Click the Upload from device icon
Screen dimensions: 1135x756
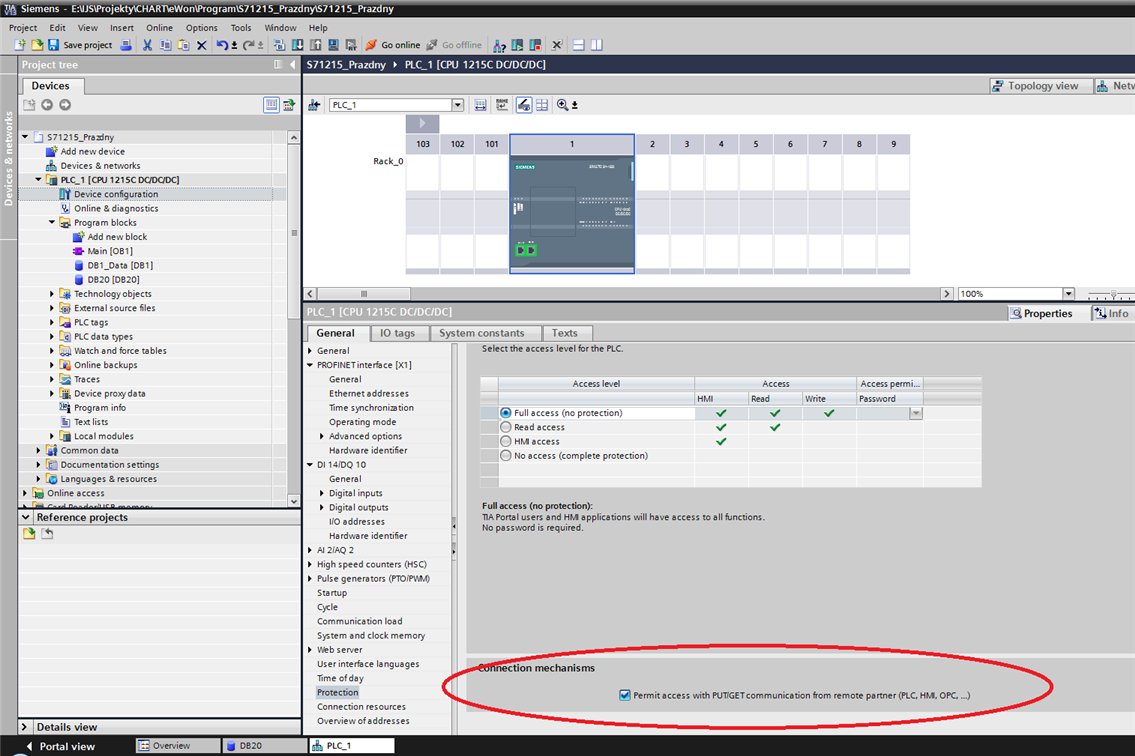coord(316,45)
